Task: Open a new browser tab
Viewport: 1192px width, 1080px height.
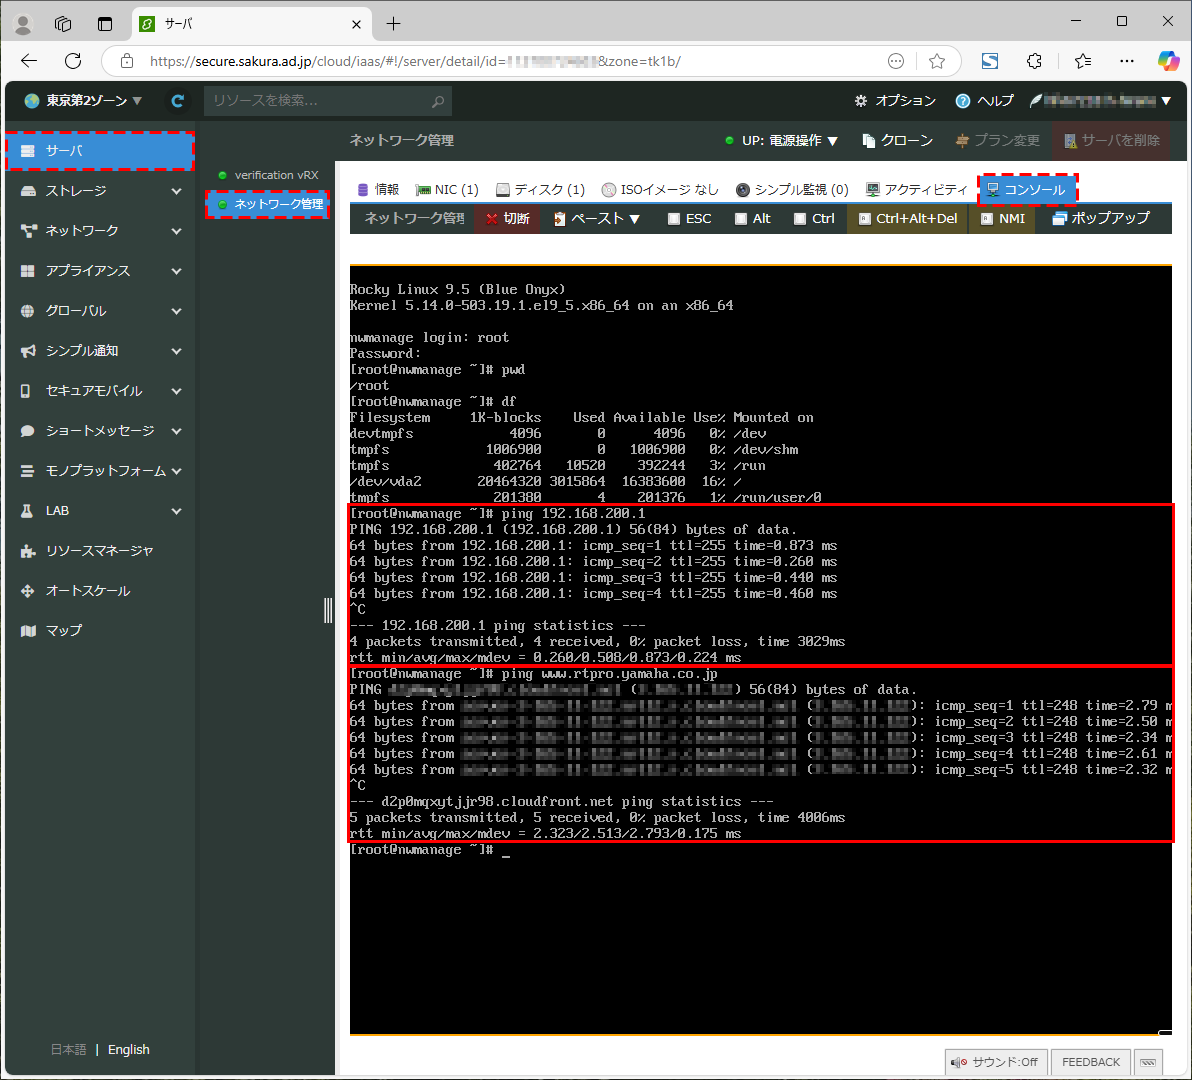Action: (x=393, y=24)
